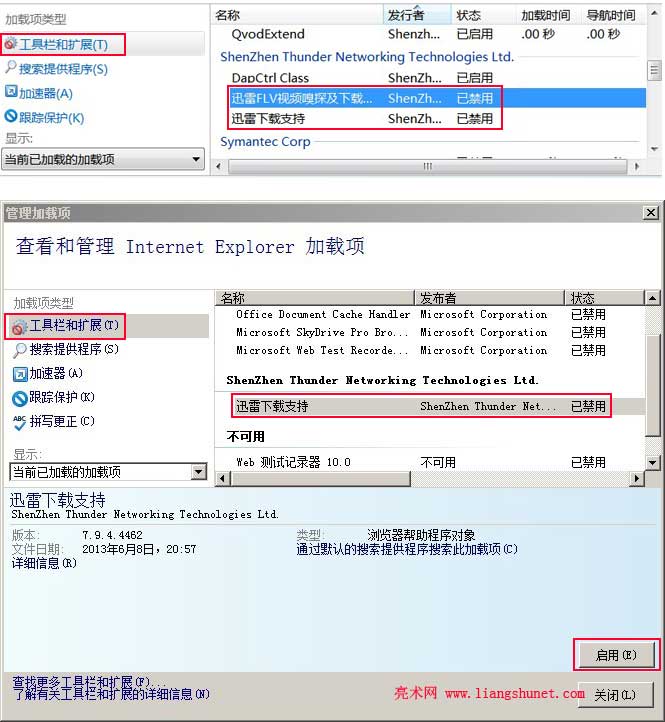Click 通过默认的搜索提供程序搜索此加载项(C) link
The width and height of the screenshot is (665, 722).
(407, 549)
